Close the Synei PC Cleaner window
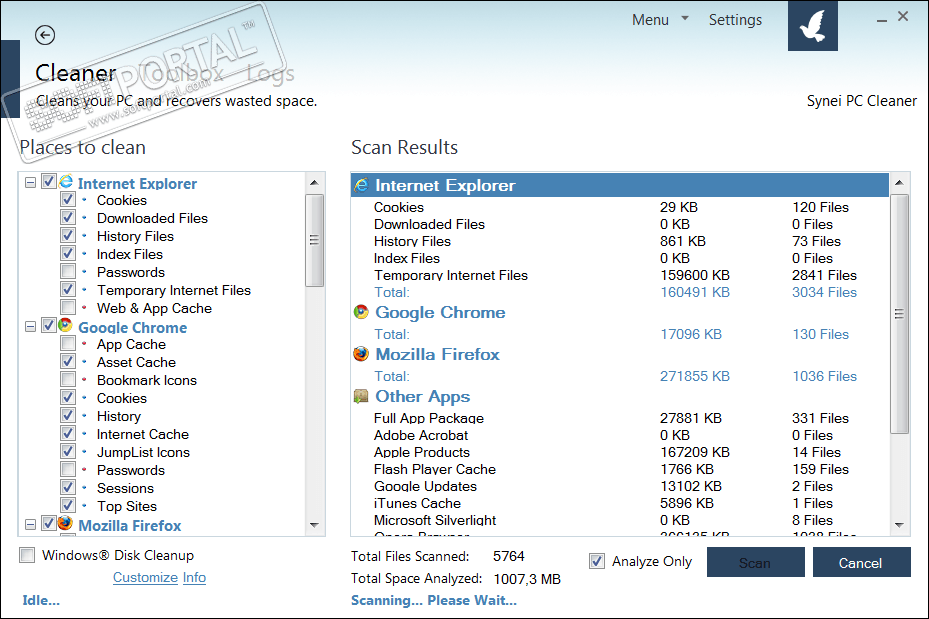 point(903,17)
